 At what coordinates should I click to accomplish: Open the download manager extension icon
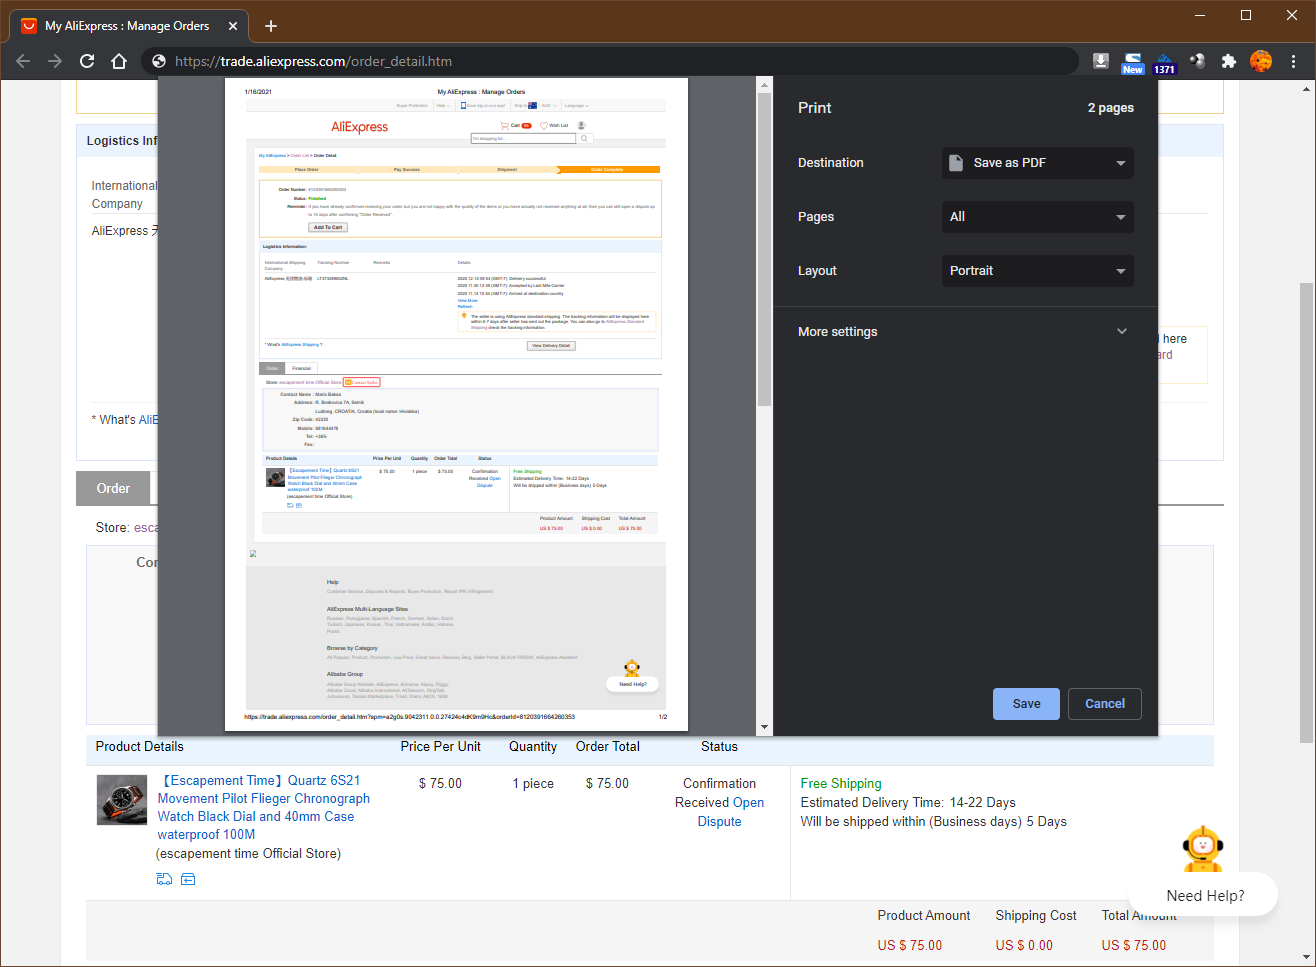(1101, 61)
